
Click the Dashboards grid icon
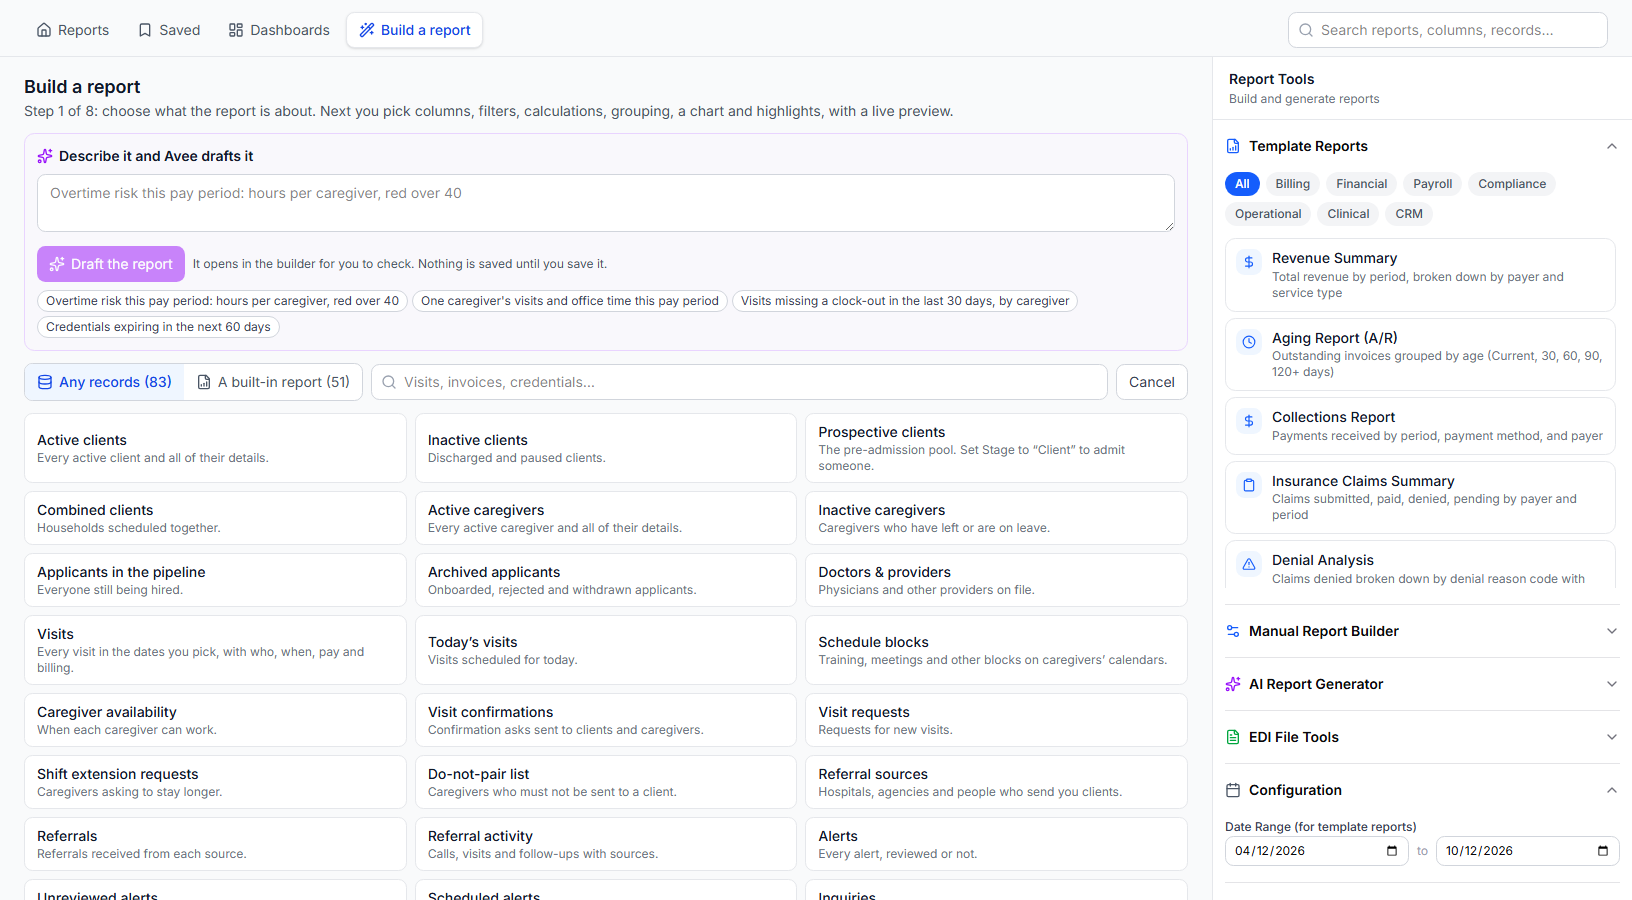click(236, 30)
